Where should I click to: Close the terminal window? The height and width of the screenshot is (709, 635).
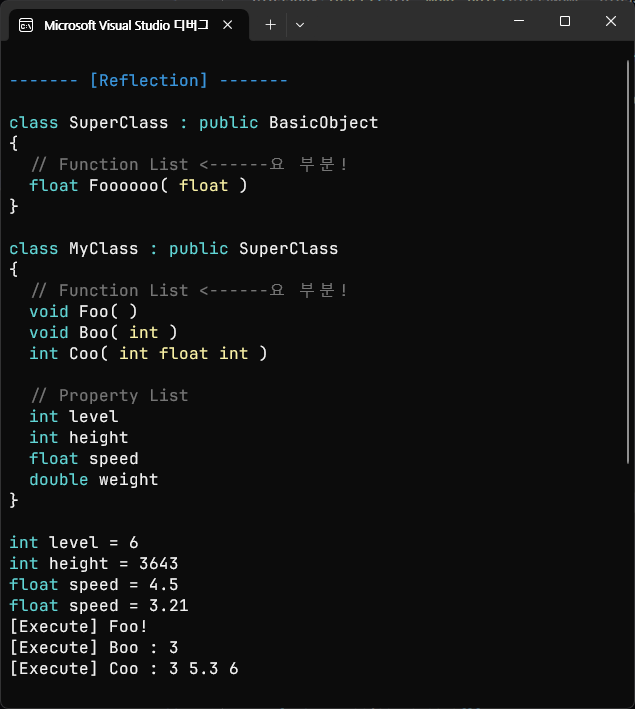click(611, 21)
